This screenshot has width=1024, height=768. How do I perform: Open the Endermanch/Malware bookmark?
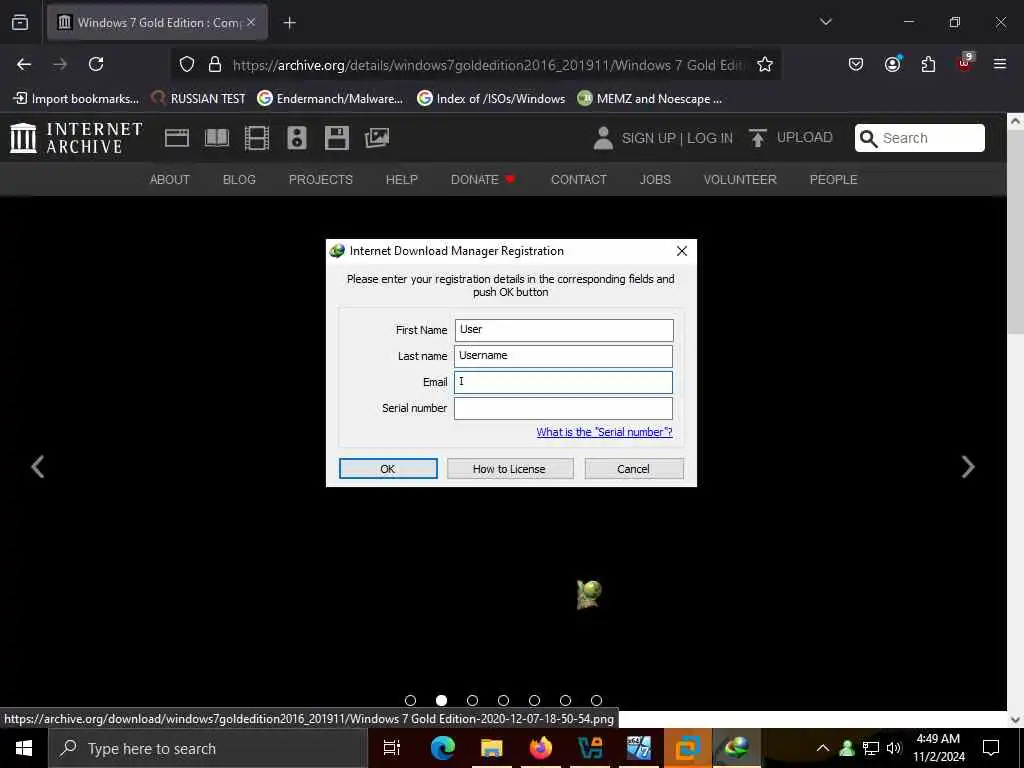pyautogui.click(x=330, y=99)
